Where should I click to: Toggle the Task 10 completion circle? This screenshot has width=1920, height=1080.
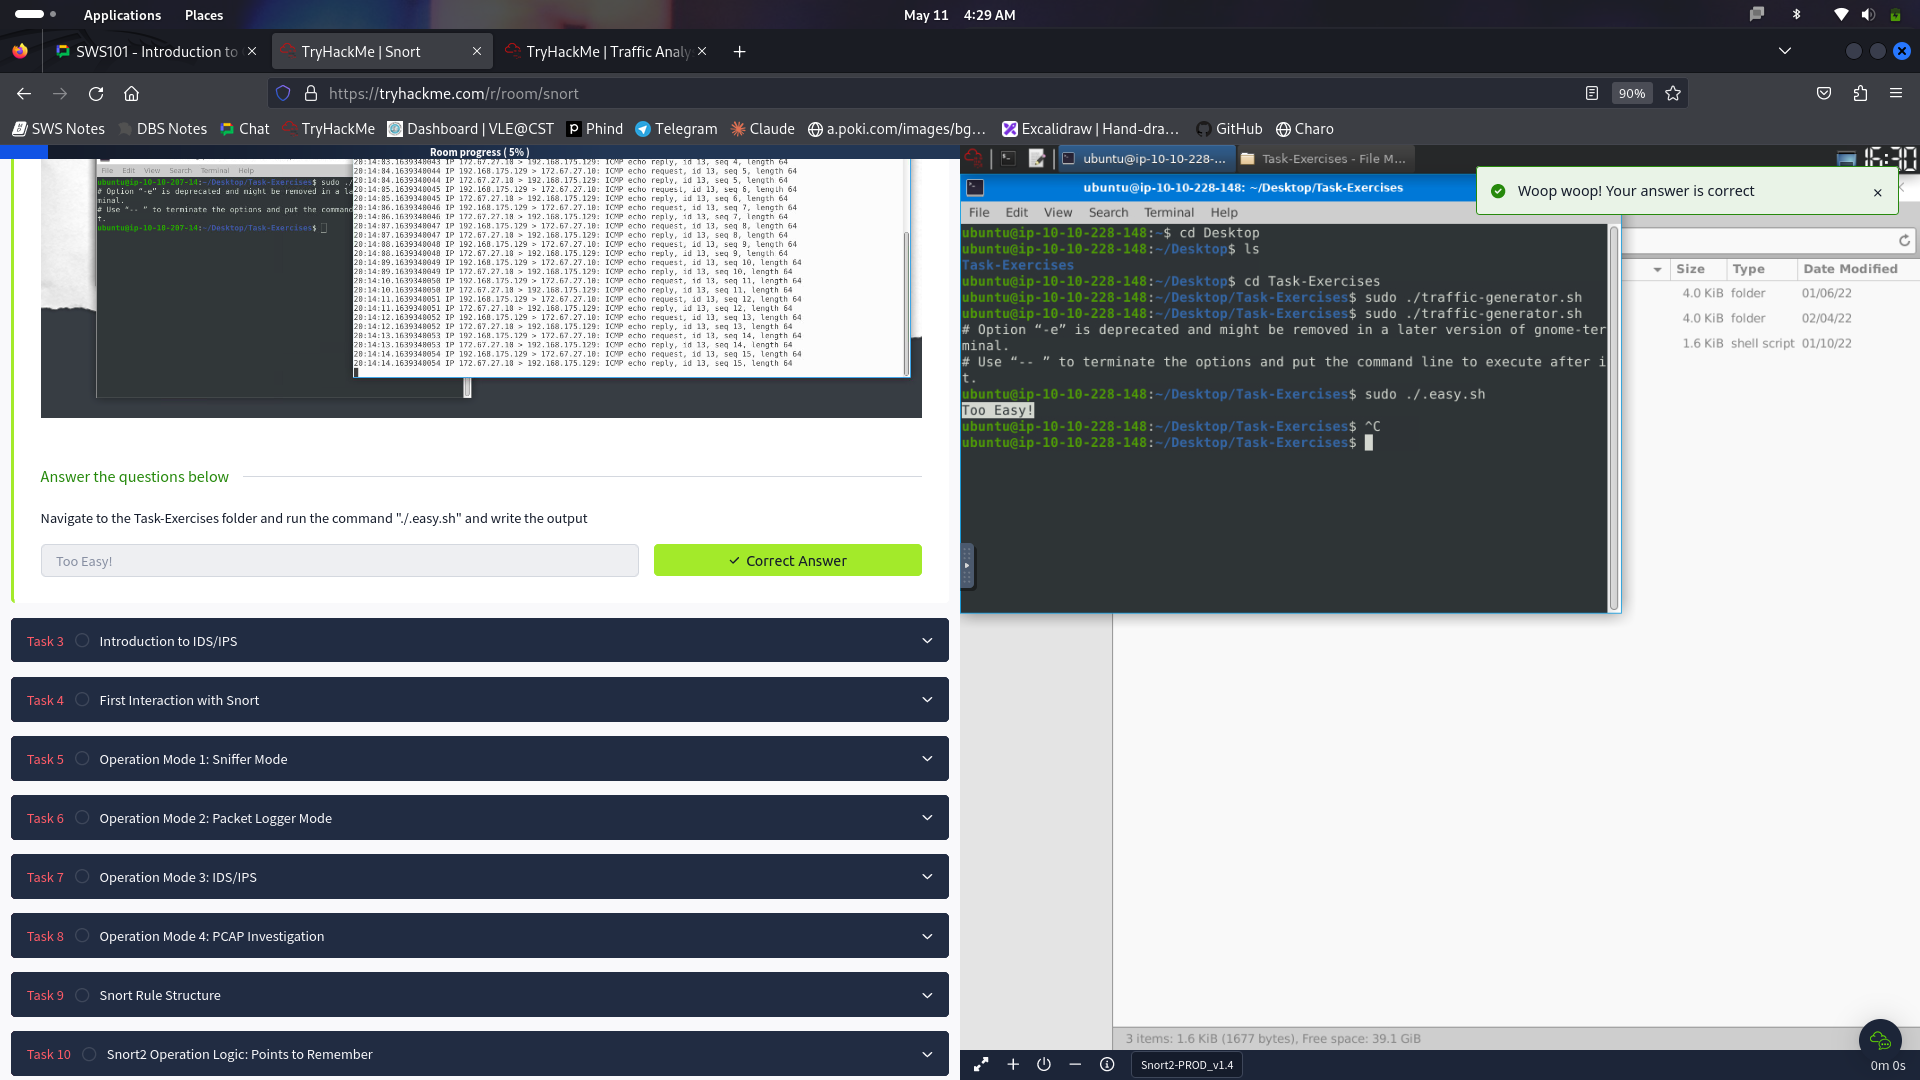coord(89,1054)
